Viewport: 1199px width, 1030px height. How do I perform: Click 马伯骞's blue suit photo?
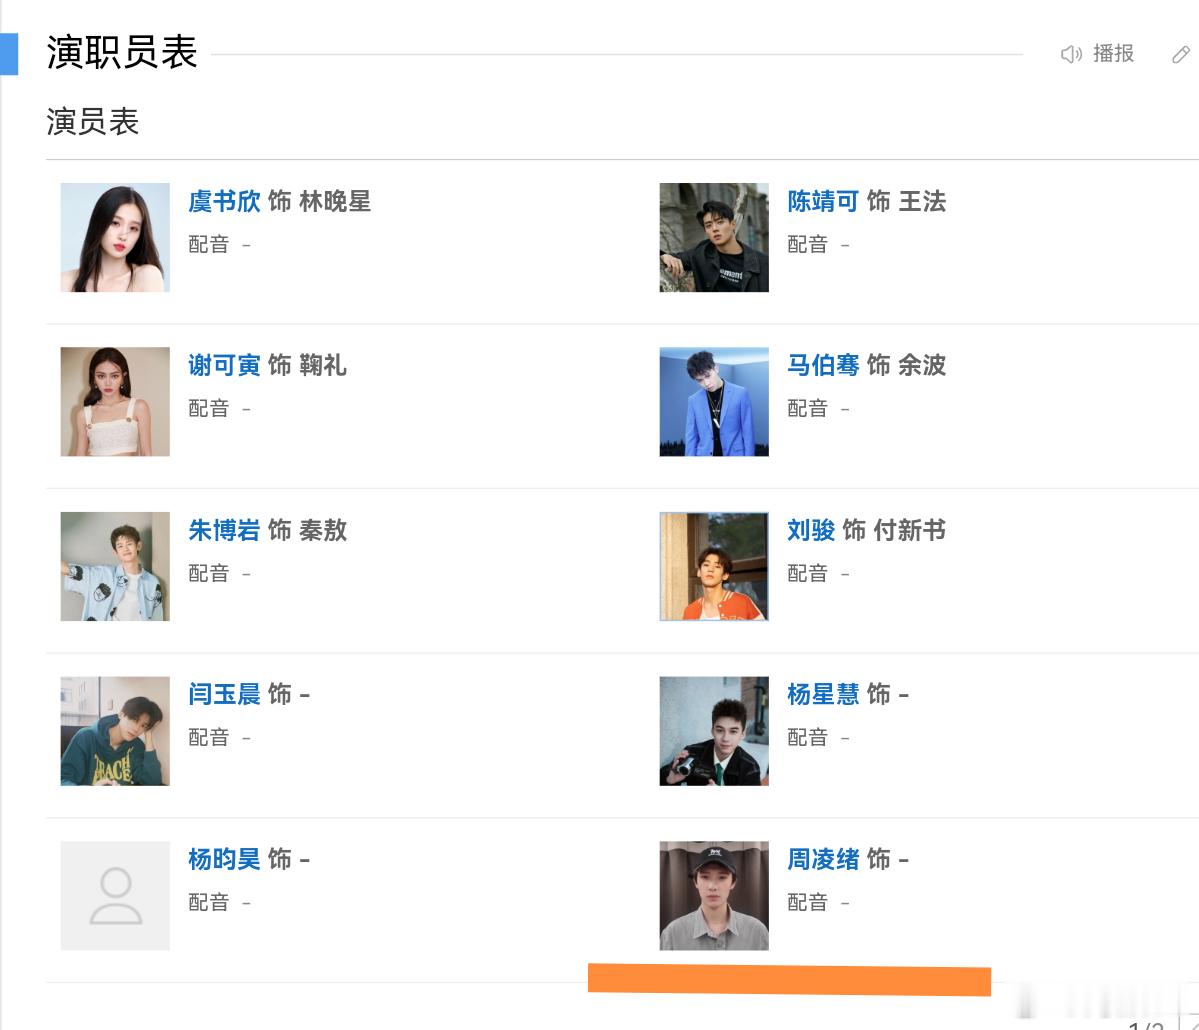[x=714, y=401]
